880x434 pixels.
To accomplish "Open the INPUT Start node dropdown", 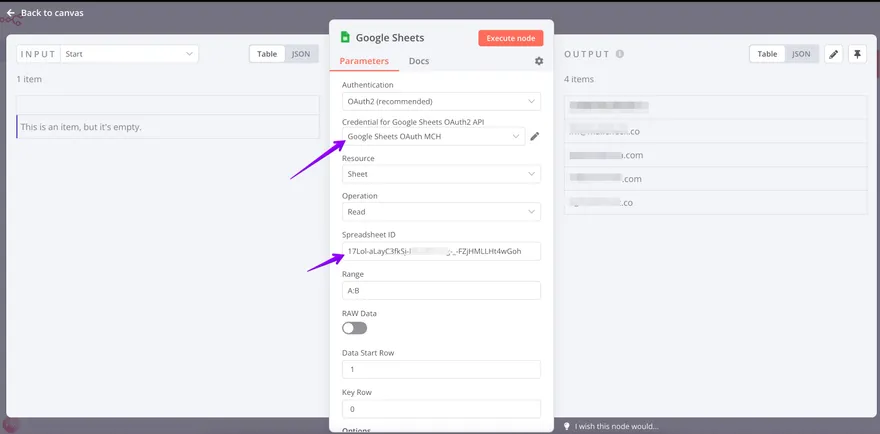I will coord(129,54).
